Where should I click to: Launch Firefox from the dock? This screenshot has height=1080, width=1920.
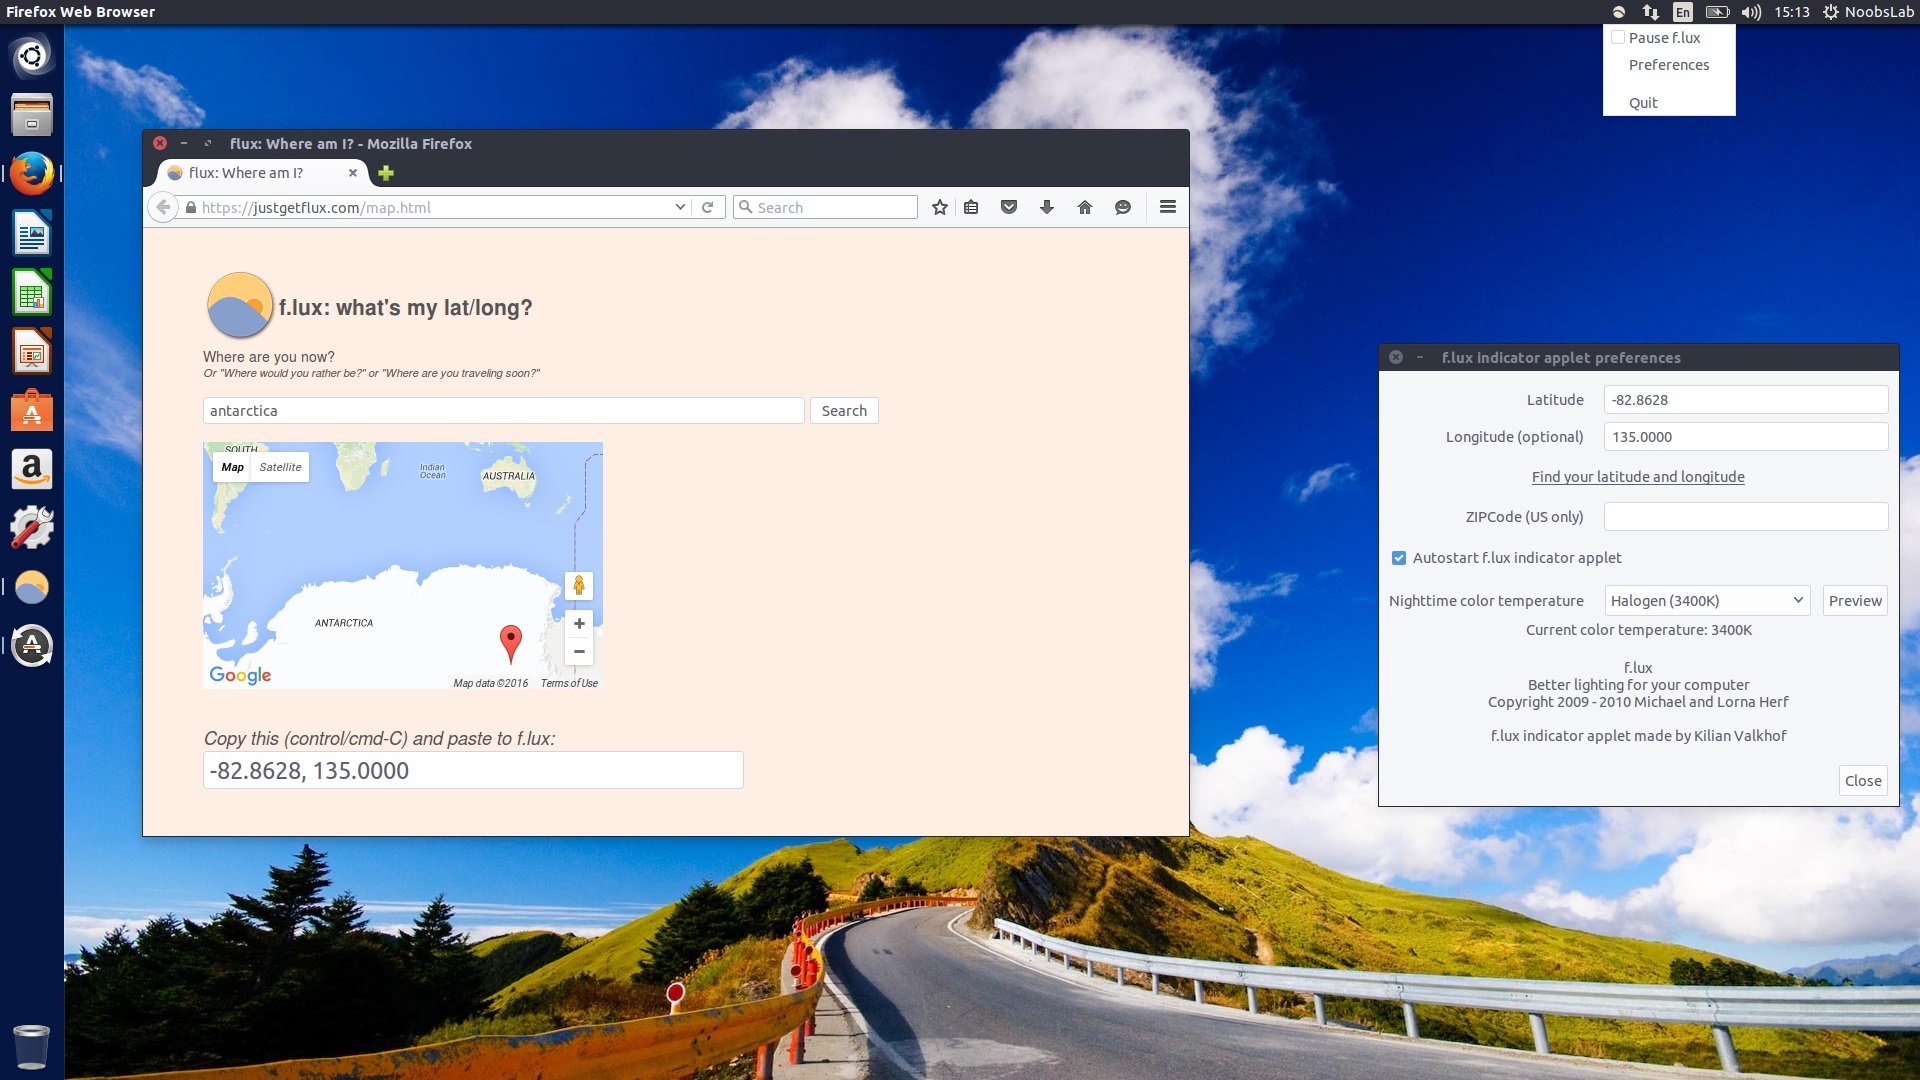pos(32,173)
